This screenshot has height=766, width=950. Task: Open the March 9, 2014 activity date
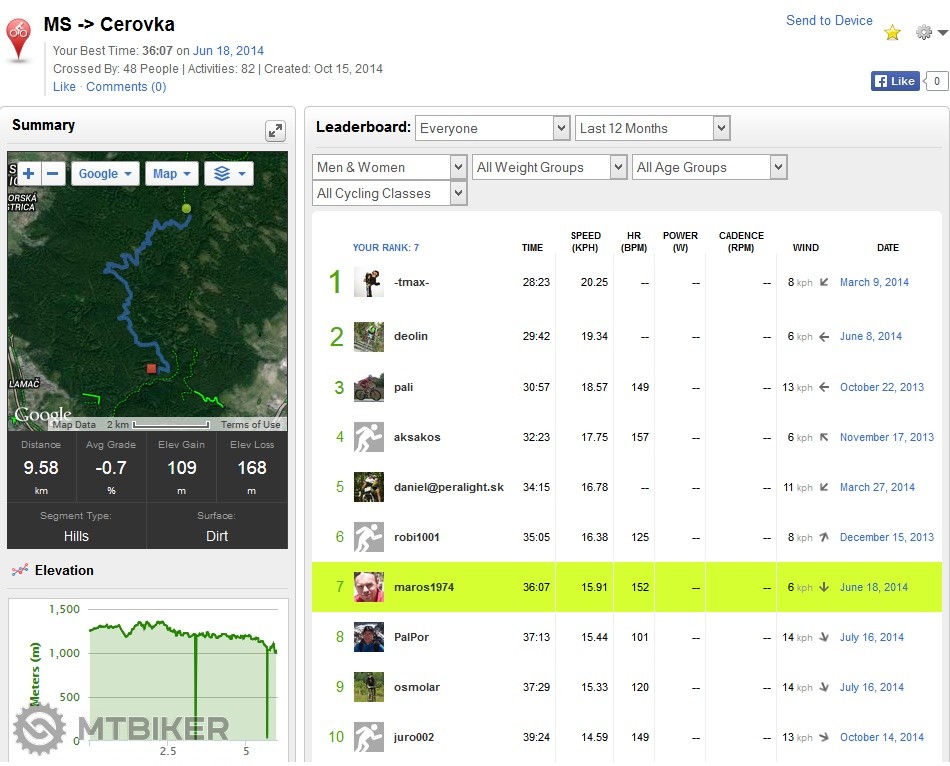(x=874, y=282)
